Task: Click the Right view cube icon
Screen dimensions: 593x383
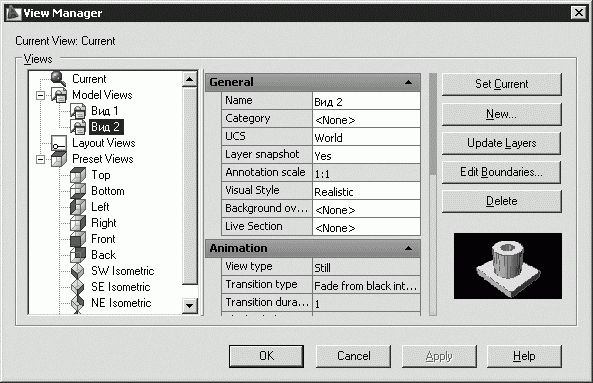Action: [x=78, y=223]
